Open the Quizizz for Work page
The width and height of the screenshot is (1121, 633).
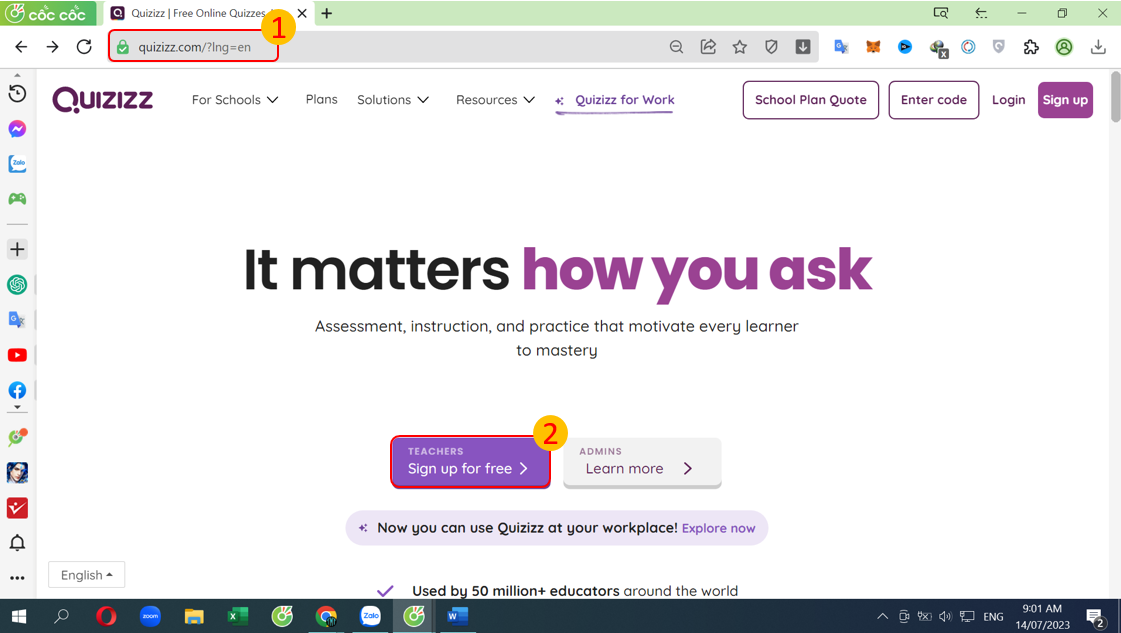coord(624,100)
